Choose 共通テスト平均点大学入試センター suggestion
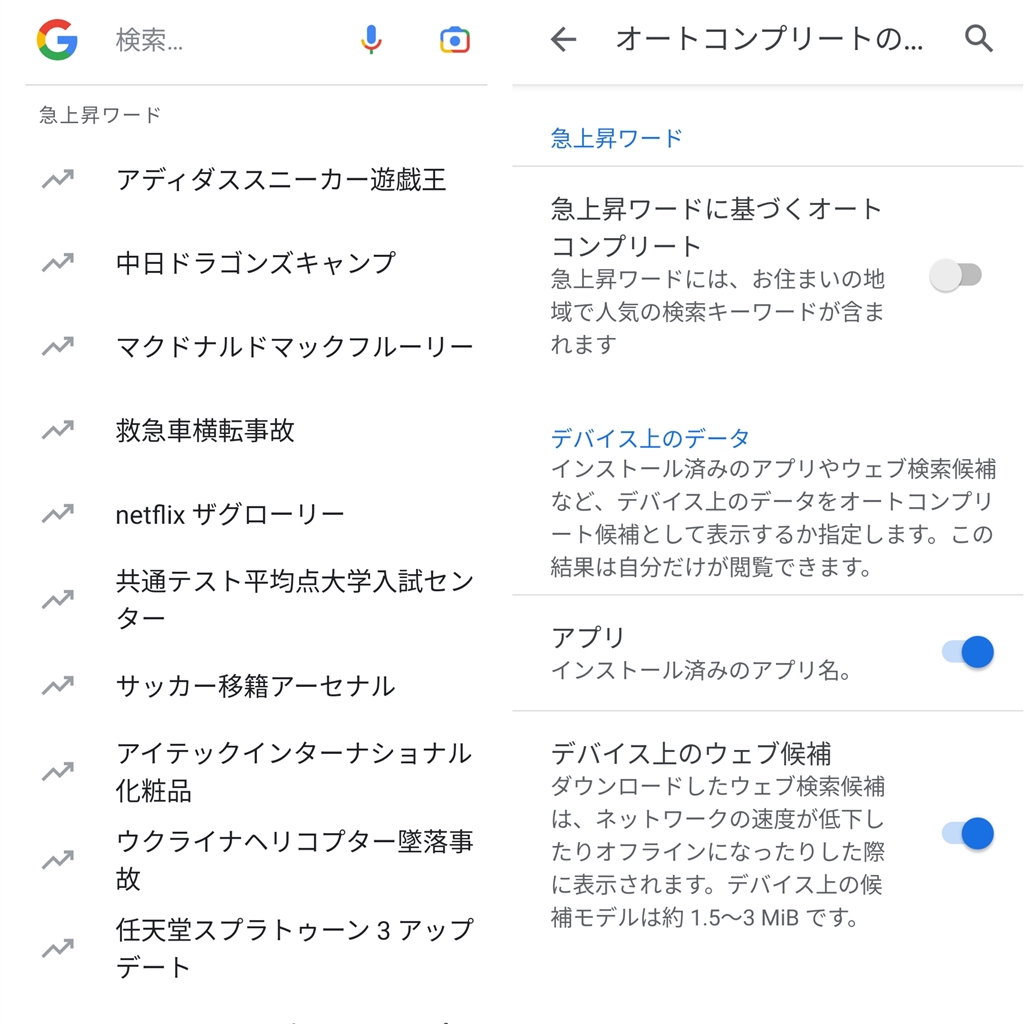The height and width of the screenshot is (1024, 1024). [x=294, y=599]
